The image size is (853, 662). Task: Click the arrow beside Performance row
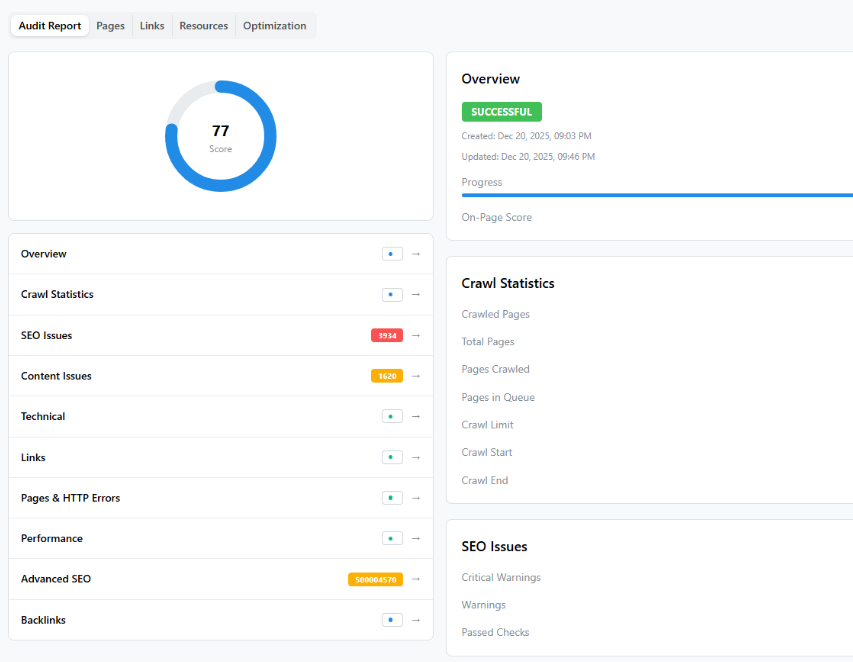[416, 538]
